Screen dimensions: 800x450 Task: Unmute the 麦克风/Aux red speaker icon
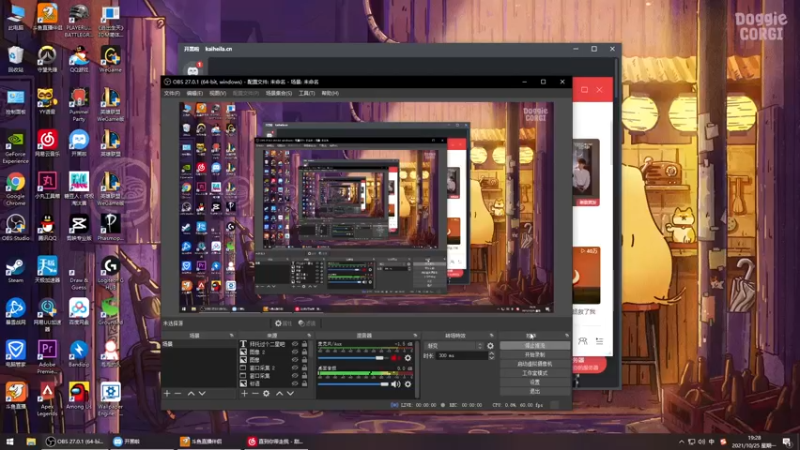tap(395, 358)
